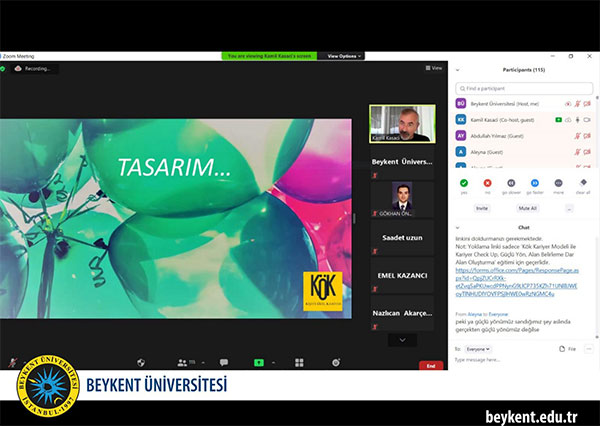Click the red End button
The height and width of the screenshot is (426, 600).
[431, 366]
